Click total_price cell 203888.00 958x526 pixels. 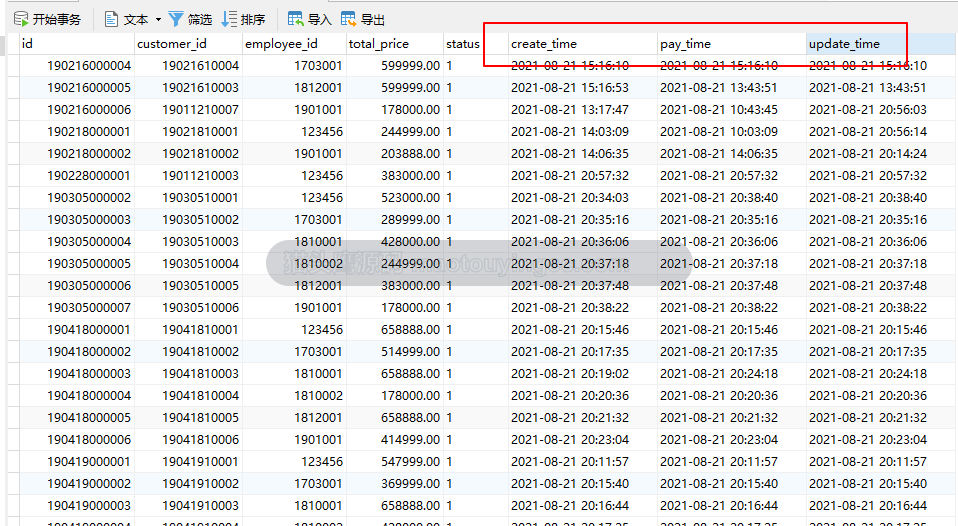(395, 154)
